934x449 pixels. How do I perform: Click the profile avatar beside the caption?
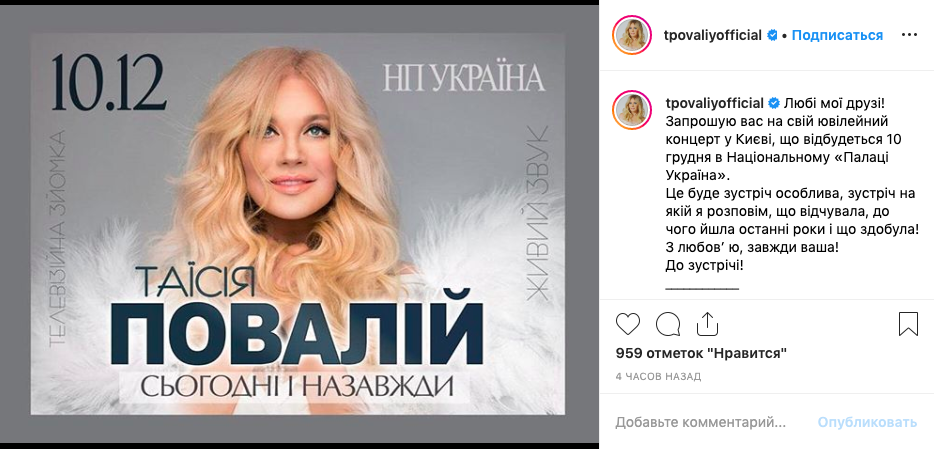tap(631, 110)
